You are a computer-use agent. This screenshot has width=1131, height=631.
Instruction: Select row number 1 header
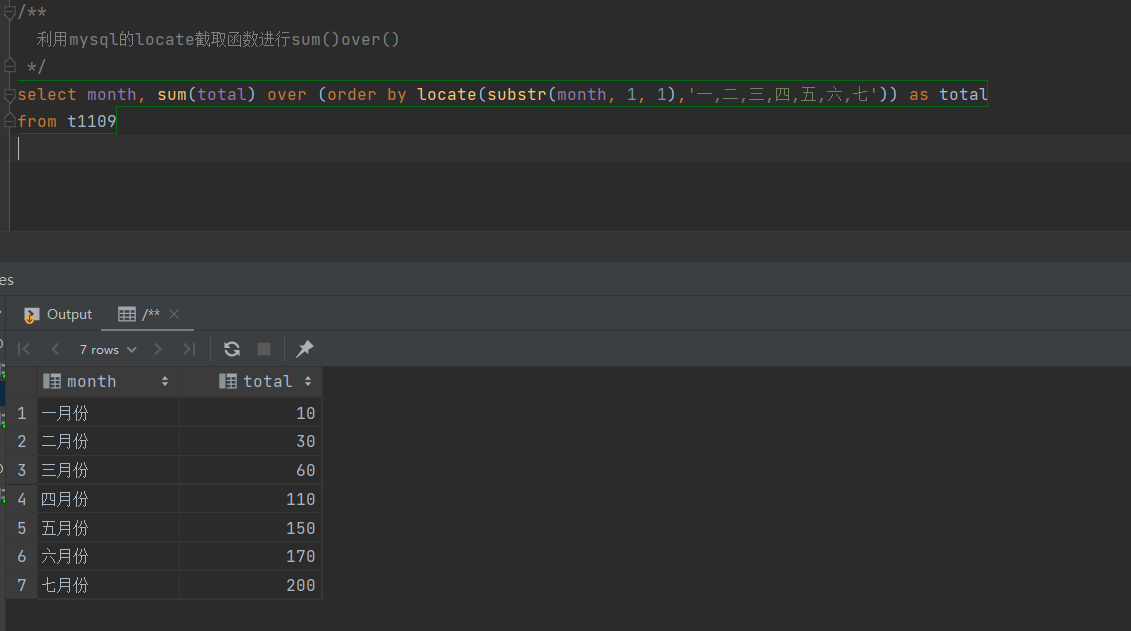click(22, 413)
